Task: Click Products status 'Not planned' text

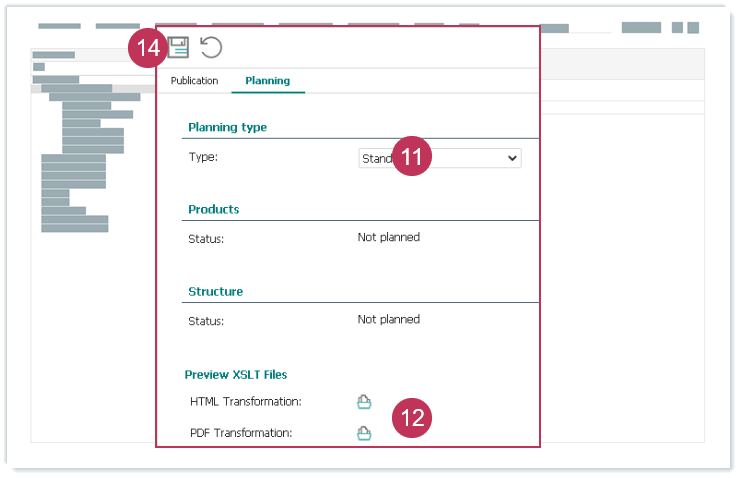Action: tap(388, 238)
